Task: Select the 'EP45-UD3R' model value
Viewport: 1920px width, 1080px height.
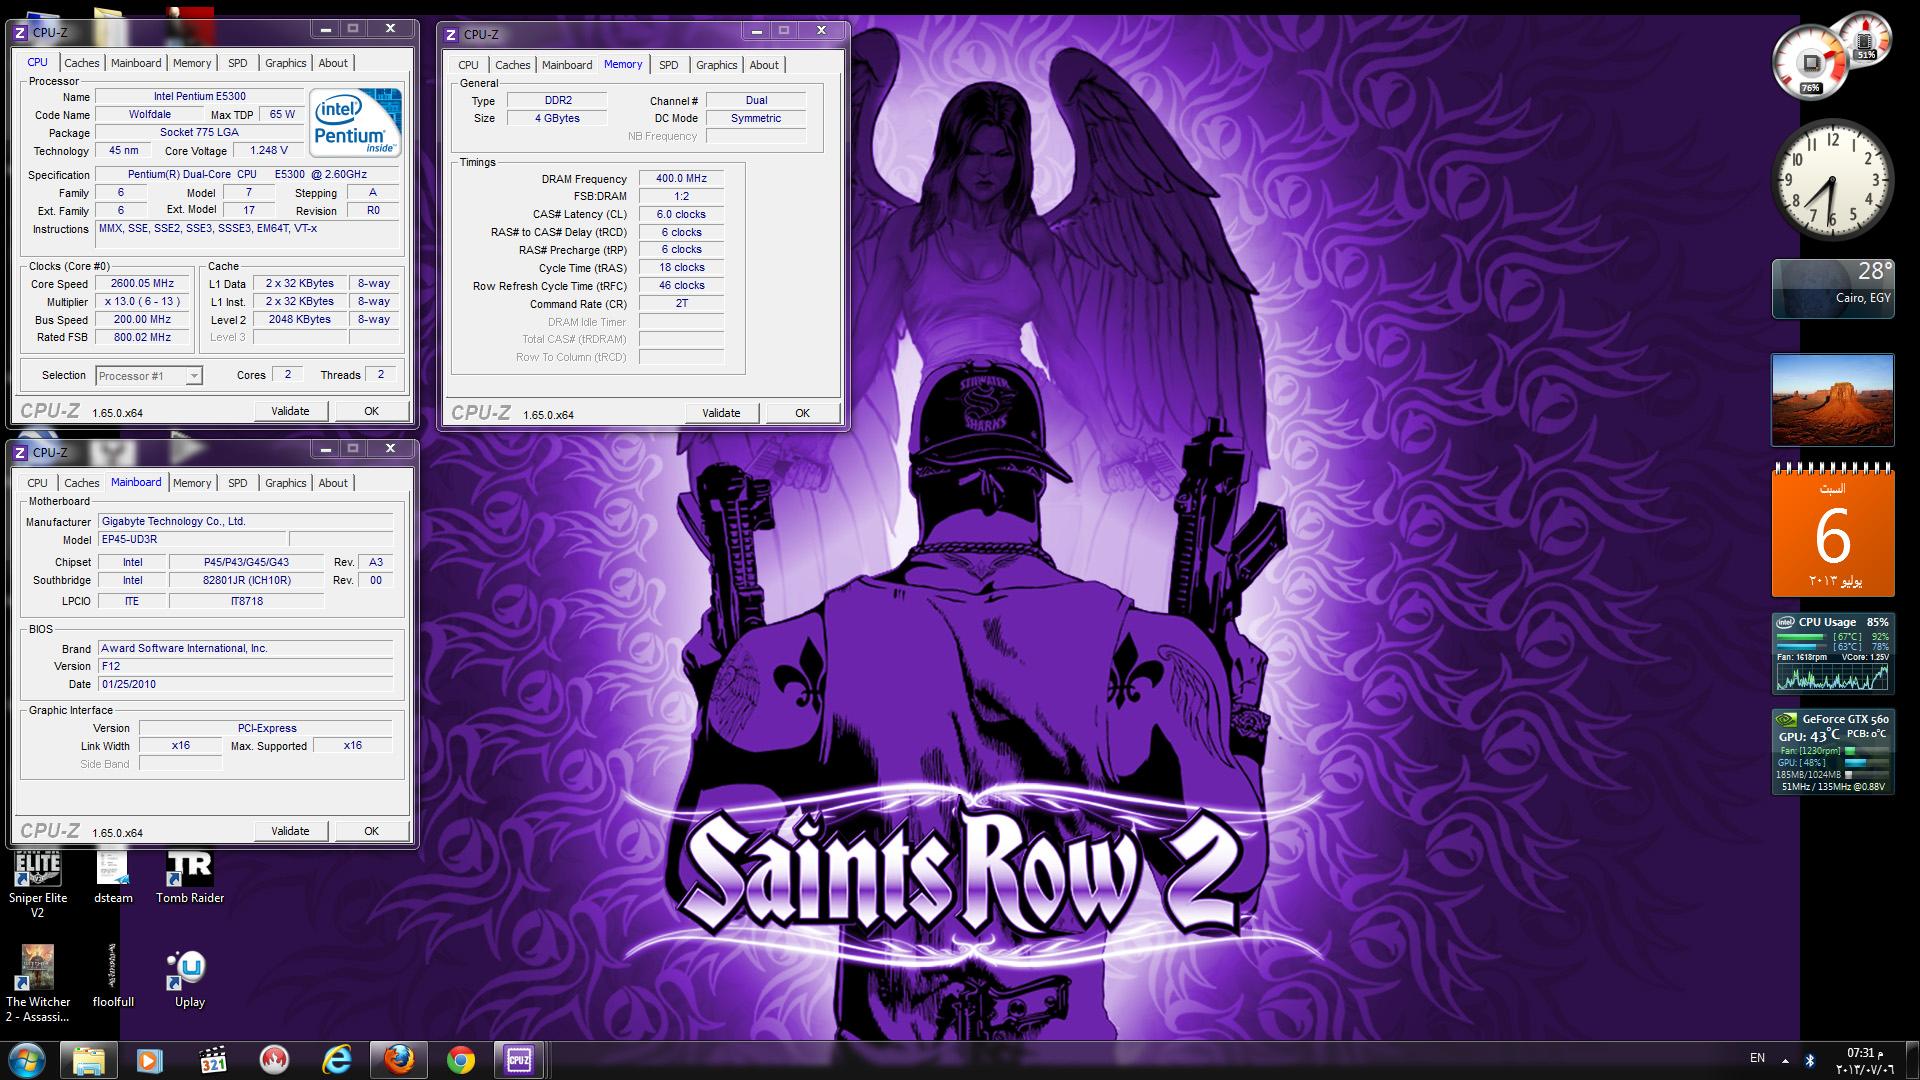Action: pyautogui.click(x=192, y=540)
